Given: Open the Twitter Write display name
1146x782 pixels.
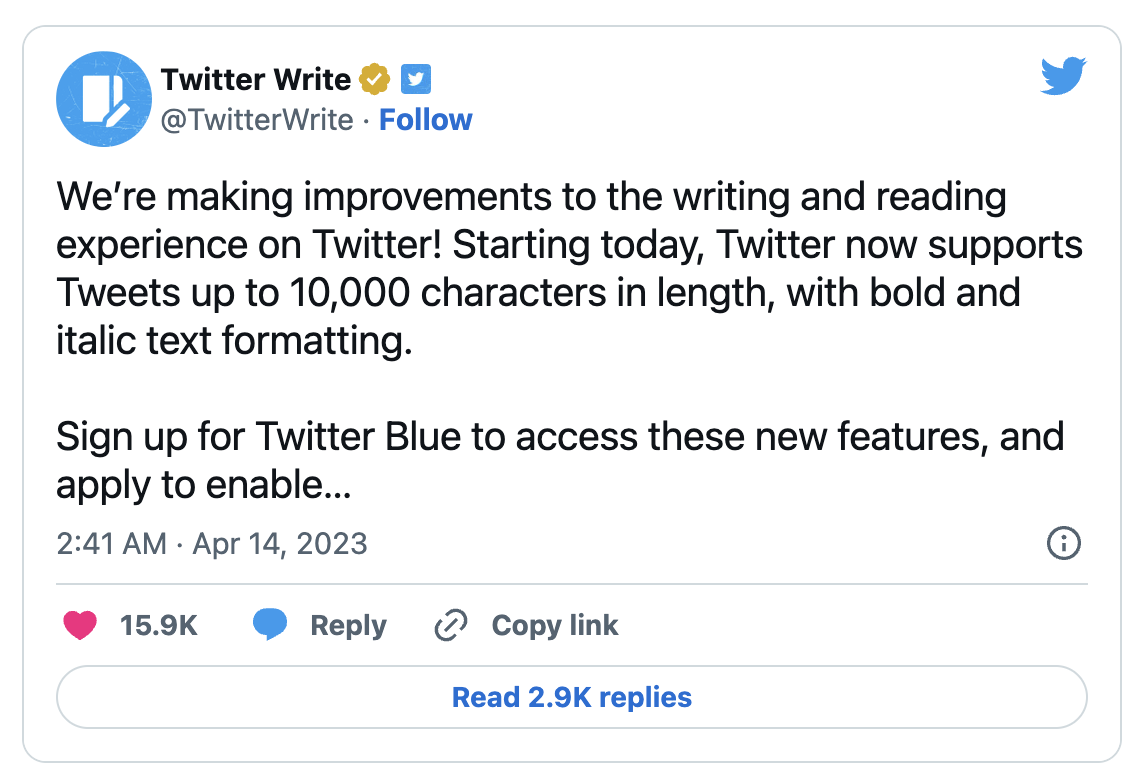Looking at the screenshot, I should tap(256, 79).
